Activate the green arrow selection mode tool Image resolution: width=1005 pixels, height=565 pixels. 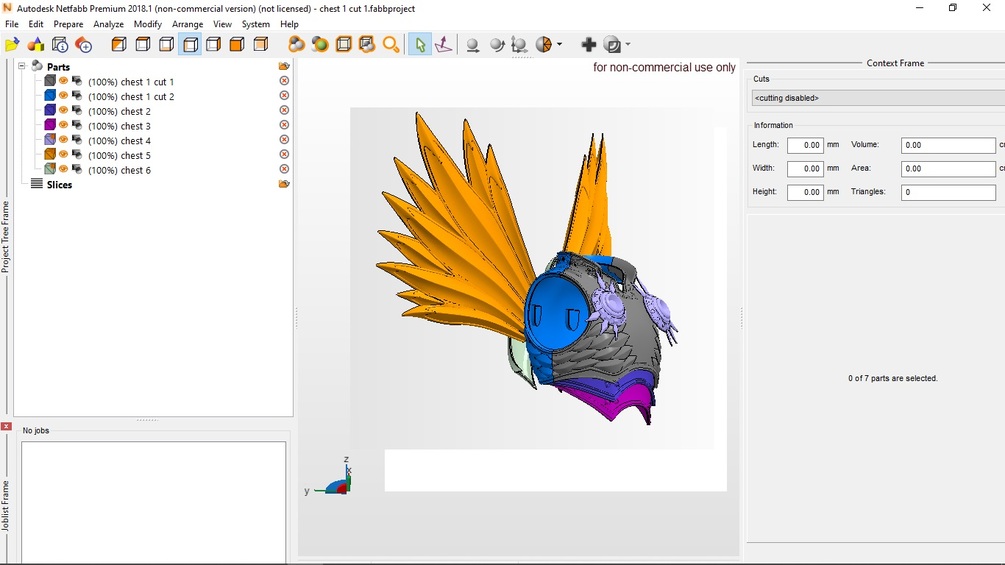tap(420, 45)
